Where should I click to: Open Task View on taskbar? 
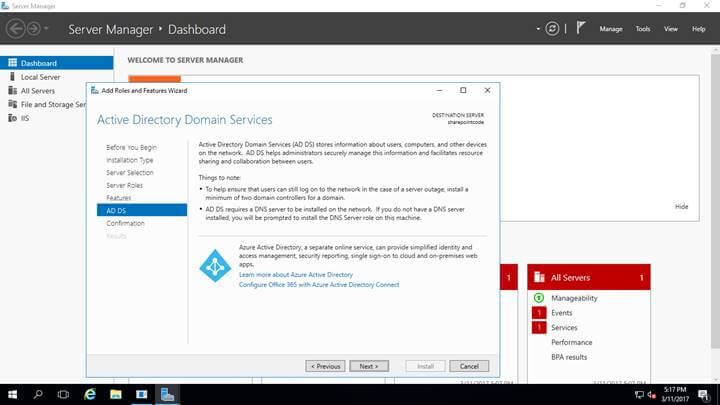pos(63,394)
